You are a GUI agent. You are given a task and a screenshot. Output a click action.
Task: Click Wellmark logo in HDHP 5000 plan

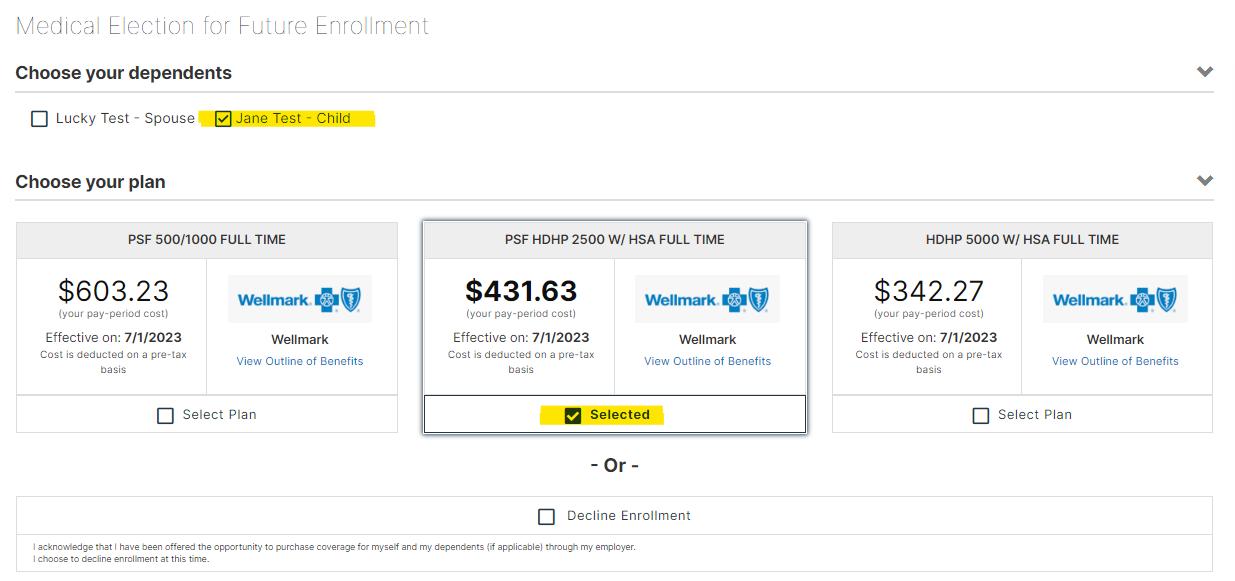tap(1115, 299)
